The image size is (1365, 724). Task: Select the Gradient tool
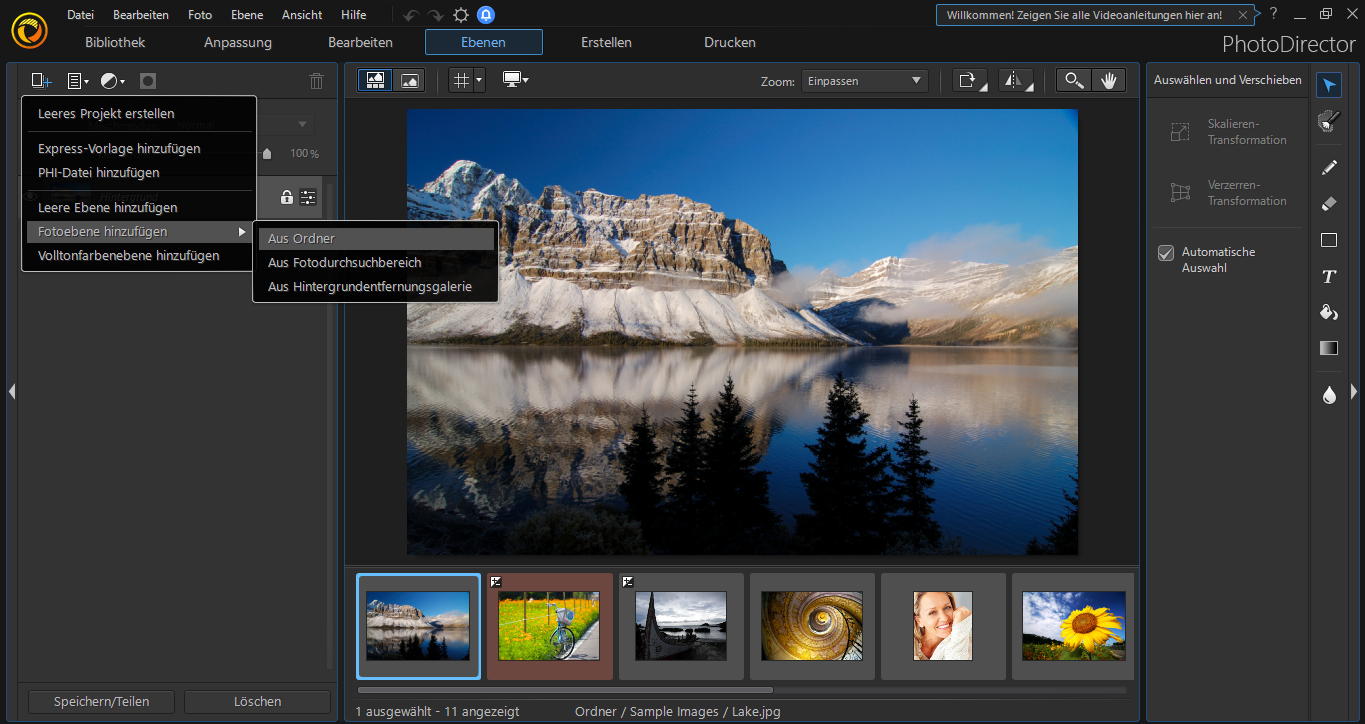1328,349
